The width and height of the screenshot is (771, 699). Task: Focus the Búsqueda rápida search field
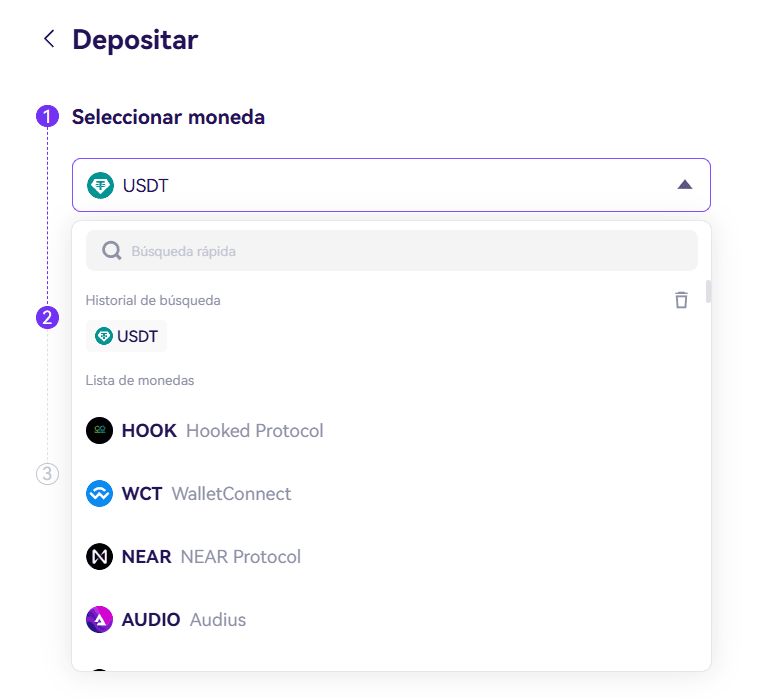[391, 251]
